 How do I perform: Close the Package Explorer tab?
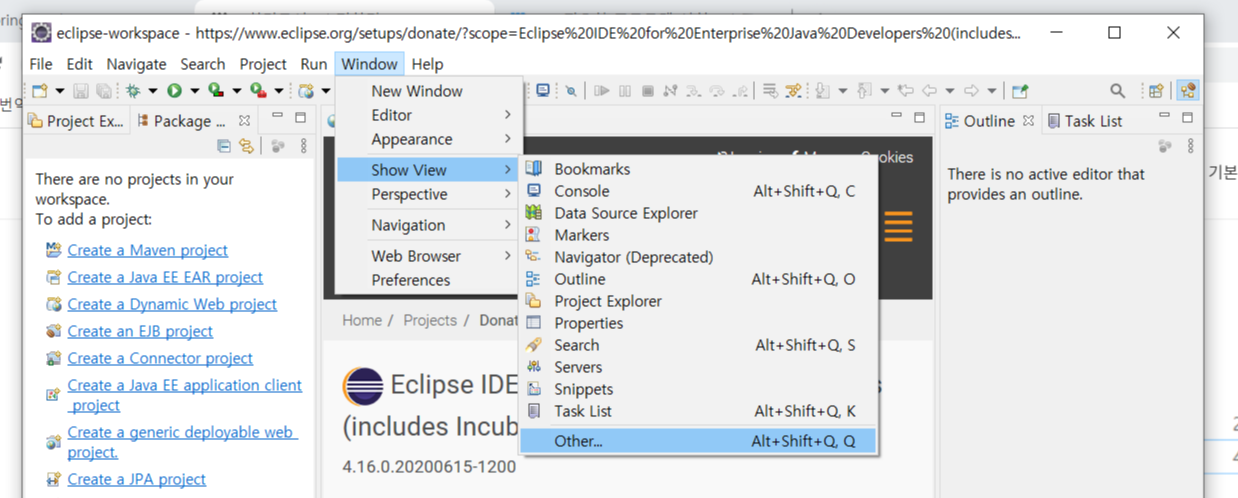pos(243,120)
